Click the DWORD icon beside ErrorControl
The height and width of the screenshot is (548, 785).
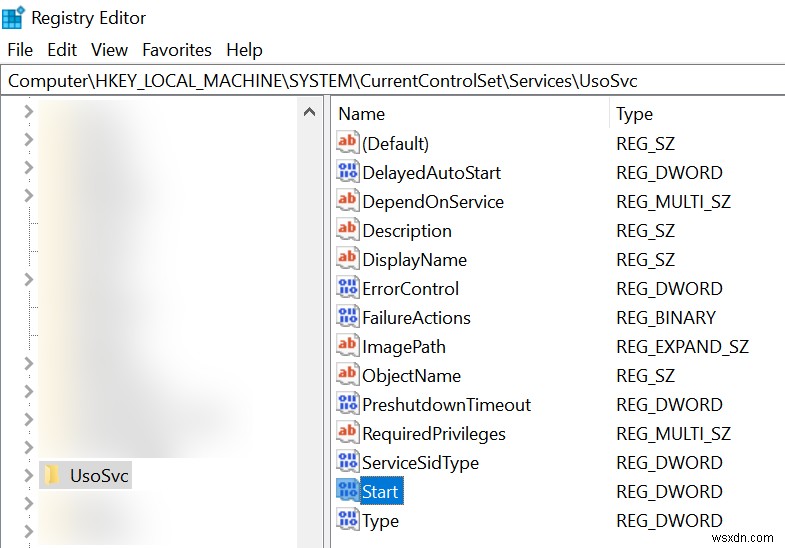(x=347, y=288)
